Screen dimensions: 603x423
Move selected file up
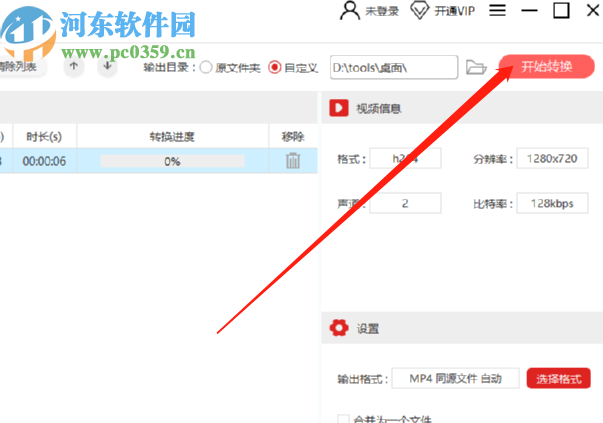74,66
